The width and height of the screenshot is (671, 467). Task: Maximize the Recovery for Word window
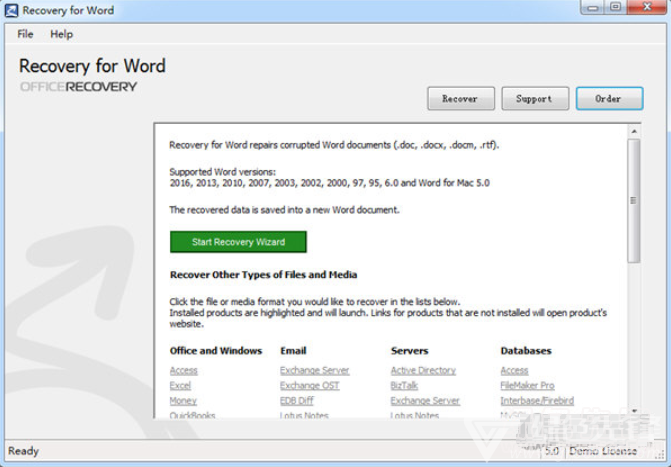[615, 7]
